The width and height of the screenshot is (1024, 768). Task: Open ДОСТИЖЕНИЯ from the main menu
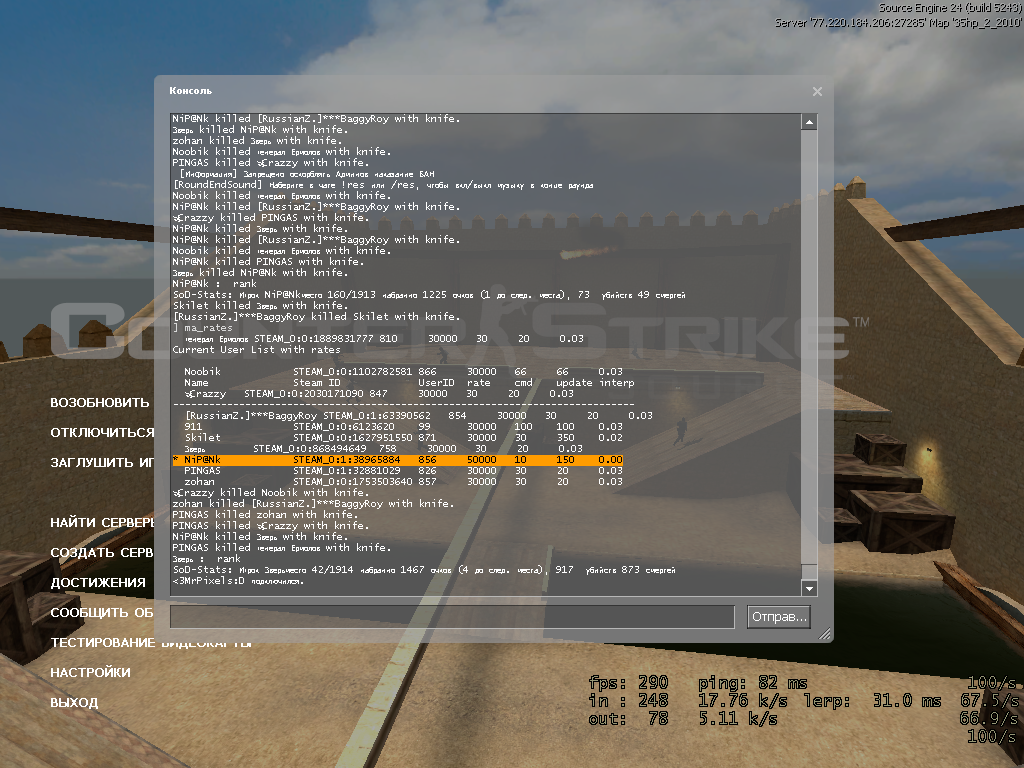(98, 583)
